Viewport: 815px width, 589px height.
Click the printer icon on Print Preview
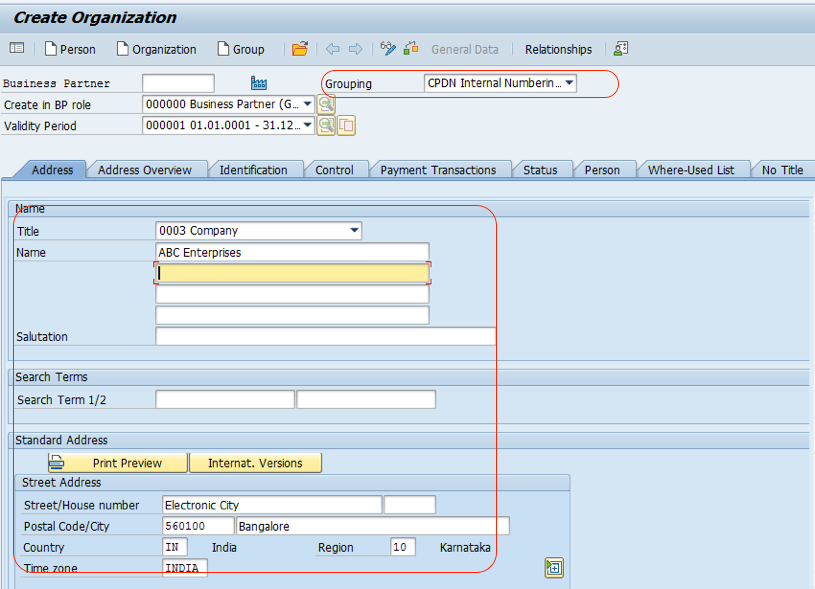coord(57,462)
